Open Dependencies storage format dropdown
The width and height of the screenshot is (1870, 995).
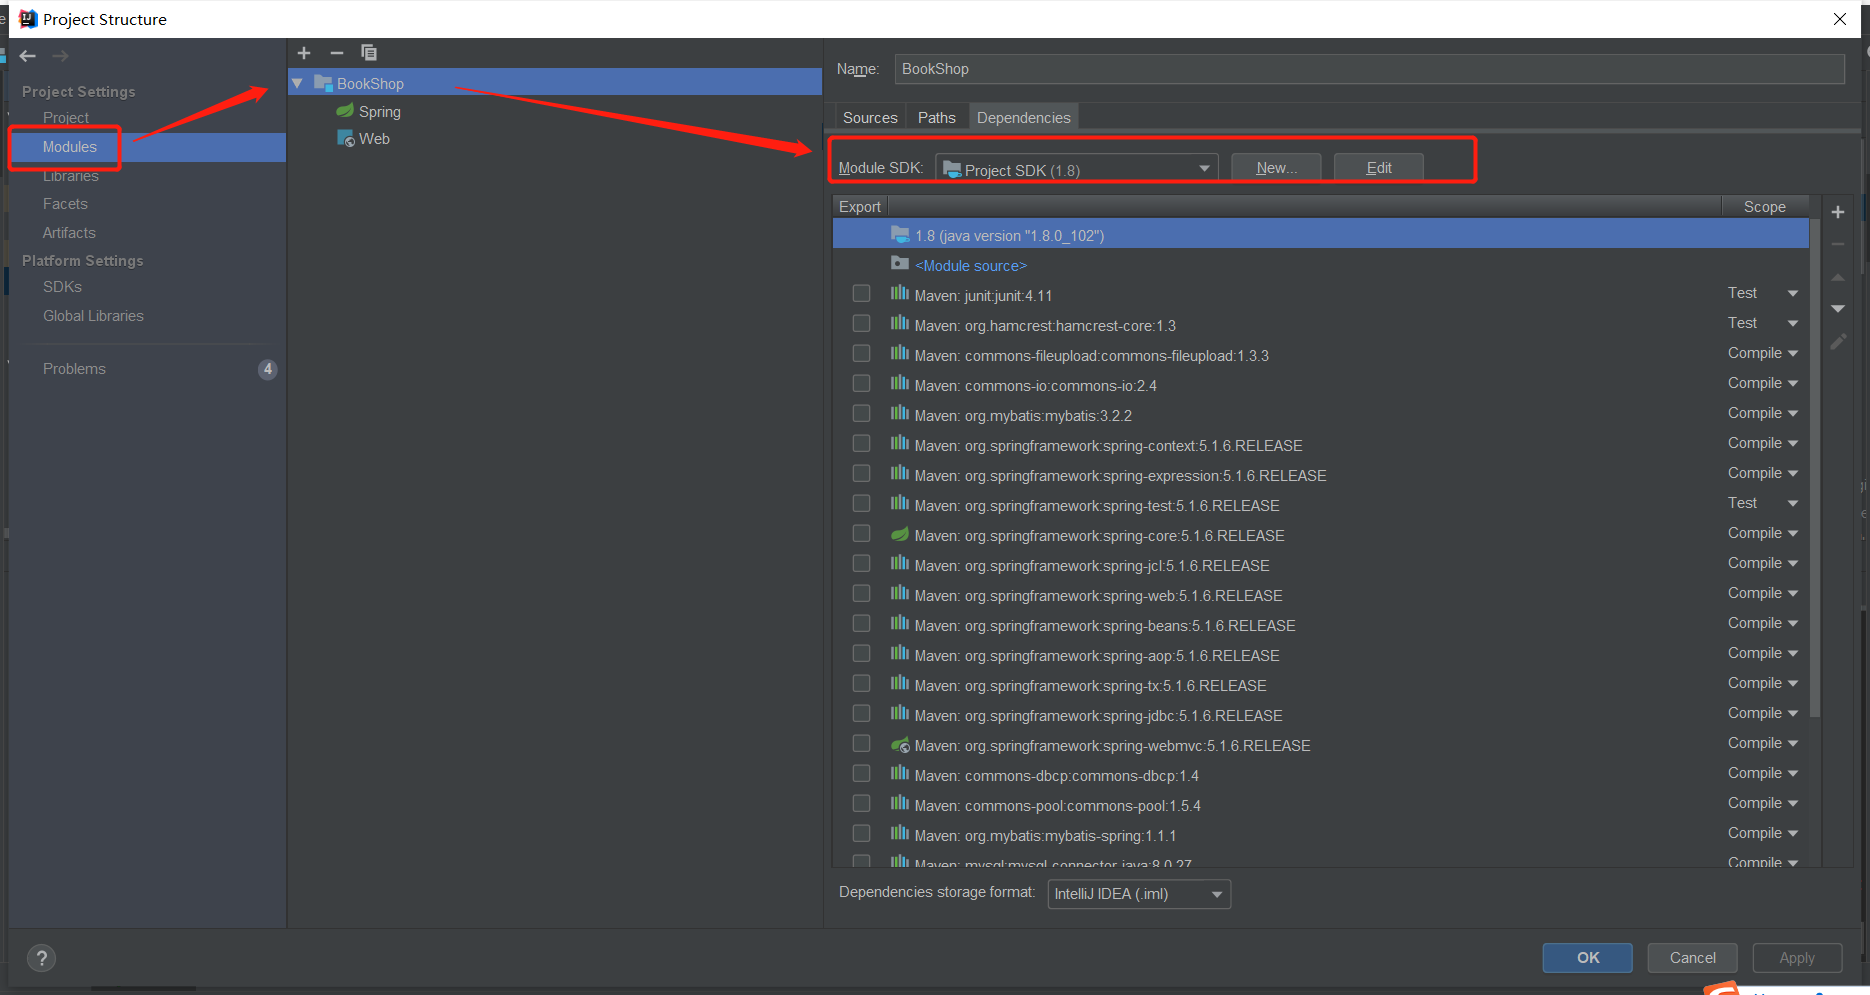click(1139, 894)
